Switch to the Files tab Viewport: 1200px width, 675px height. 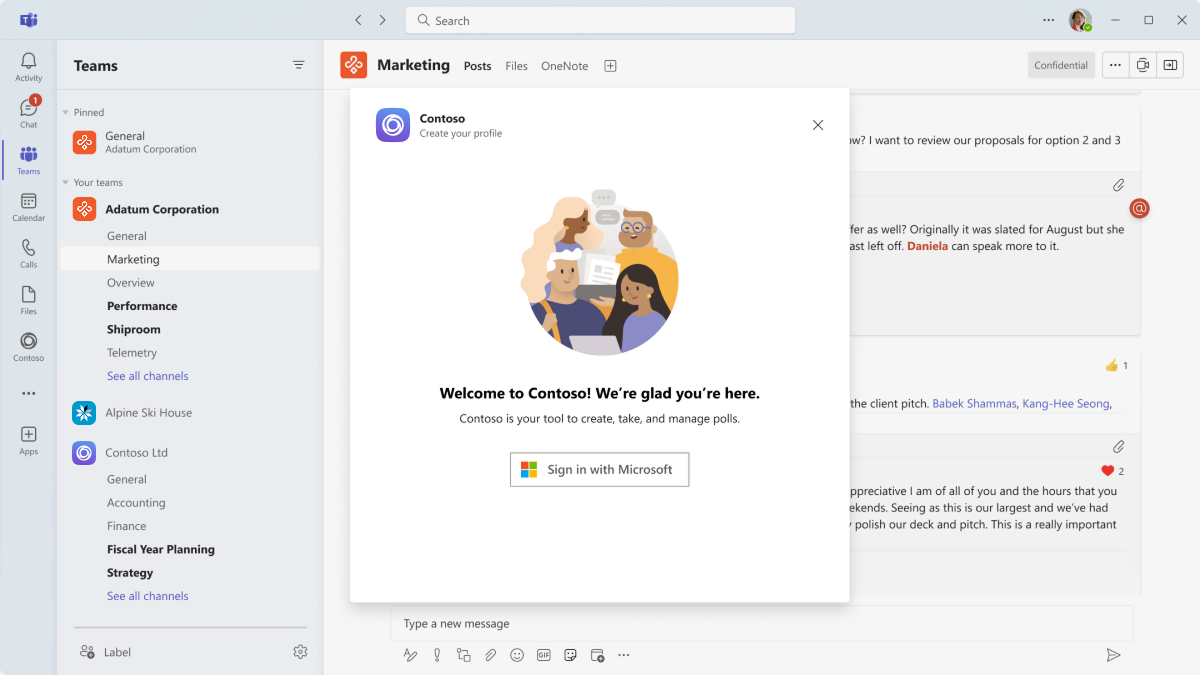pos(516,66)
